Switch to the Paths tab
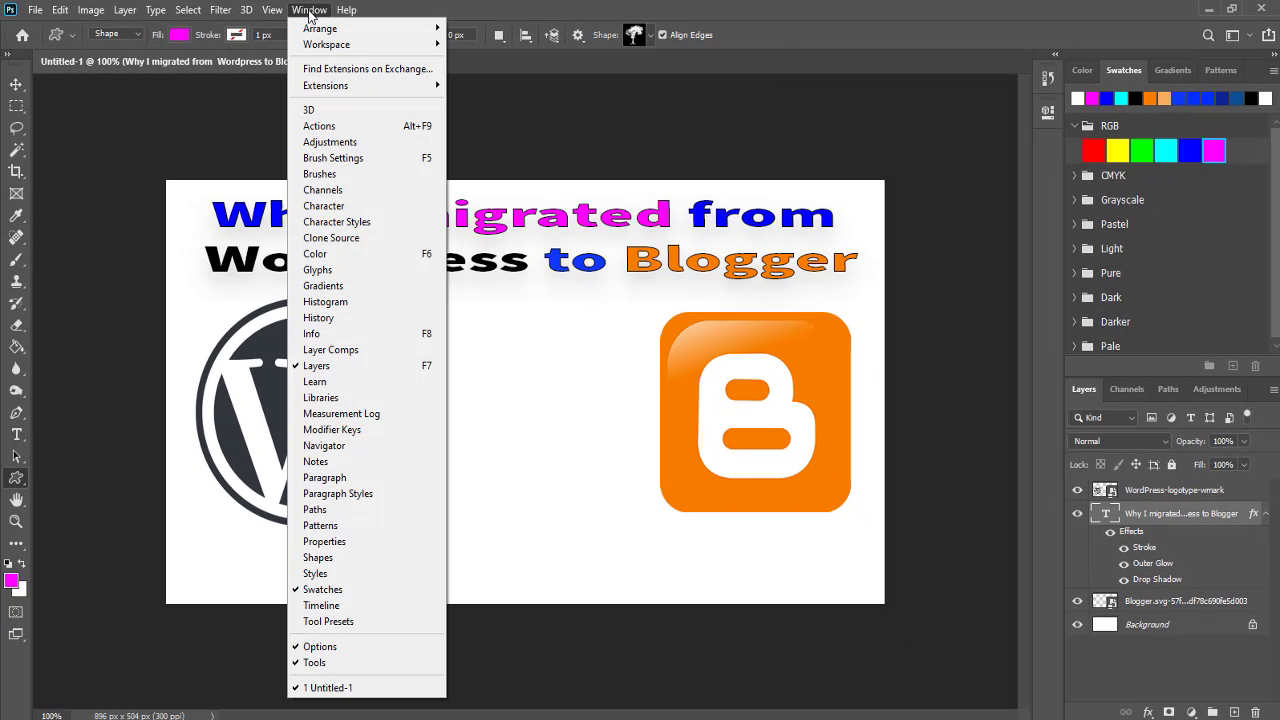 1168,389
